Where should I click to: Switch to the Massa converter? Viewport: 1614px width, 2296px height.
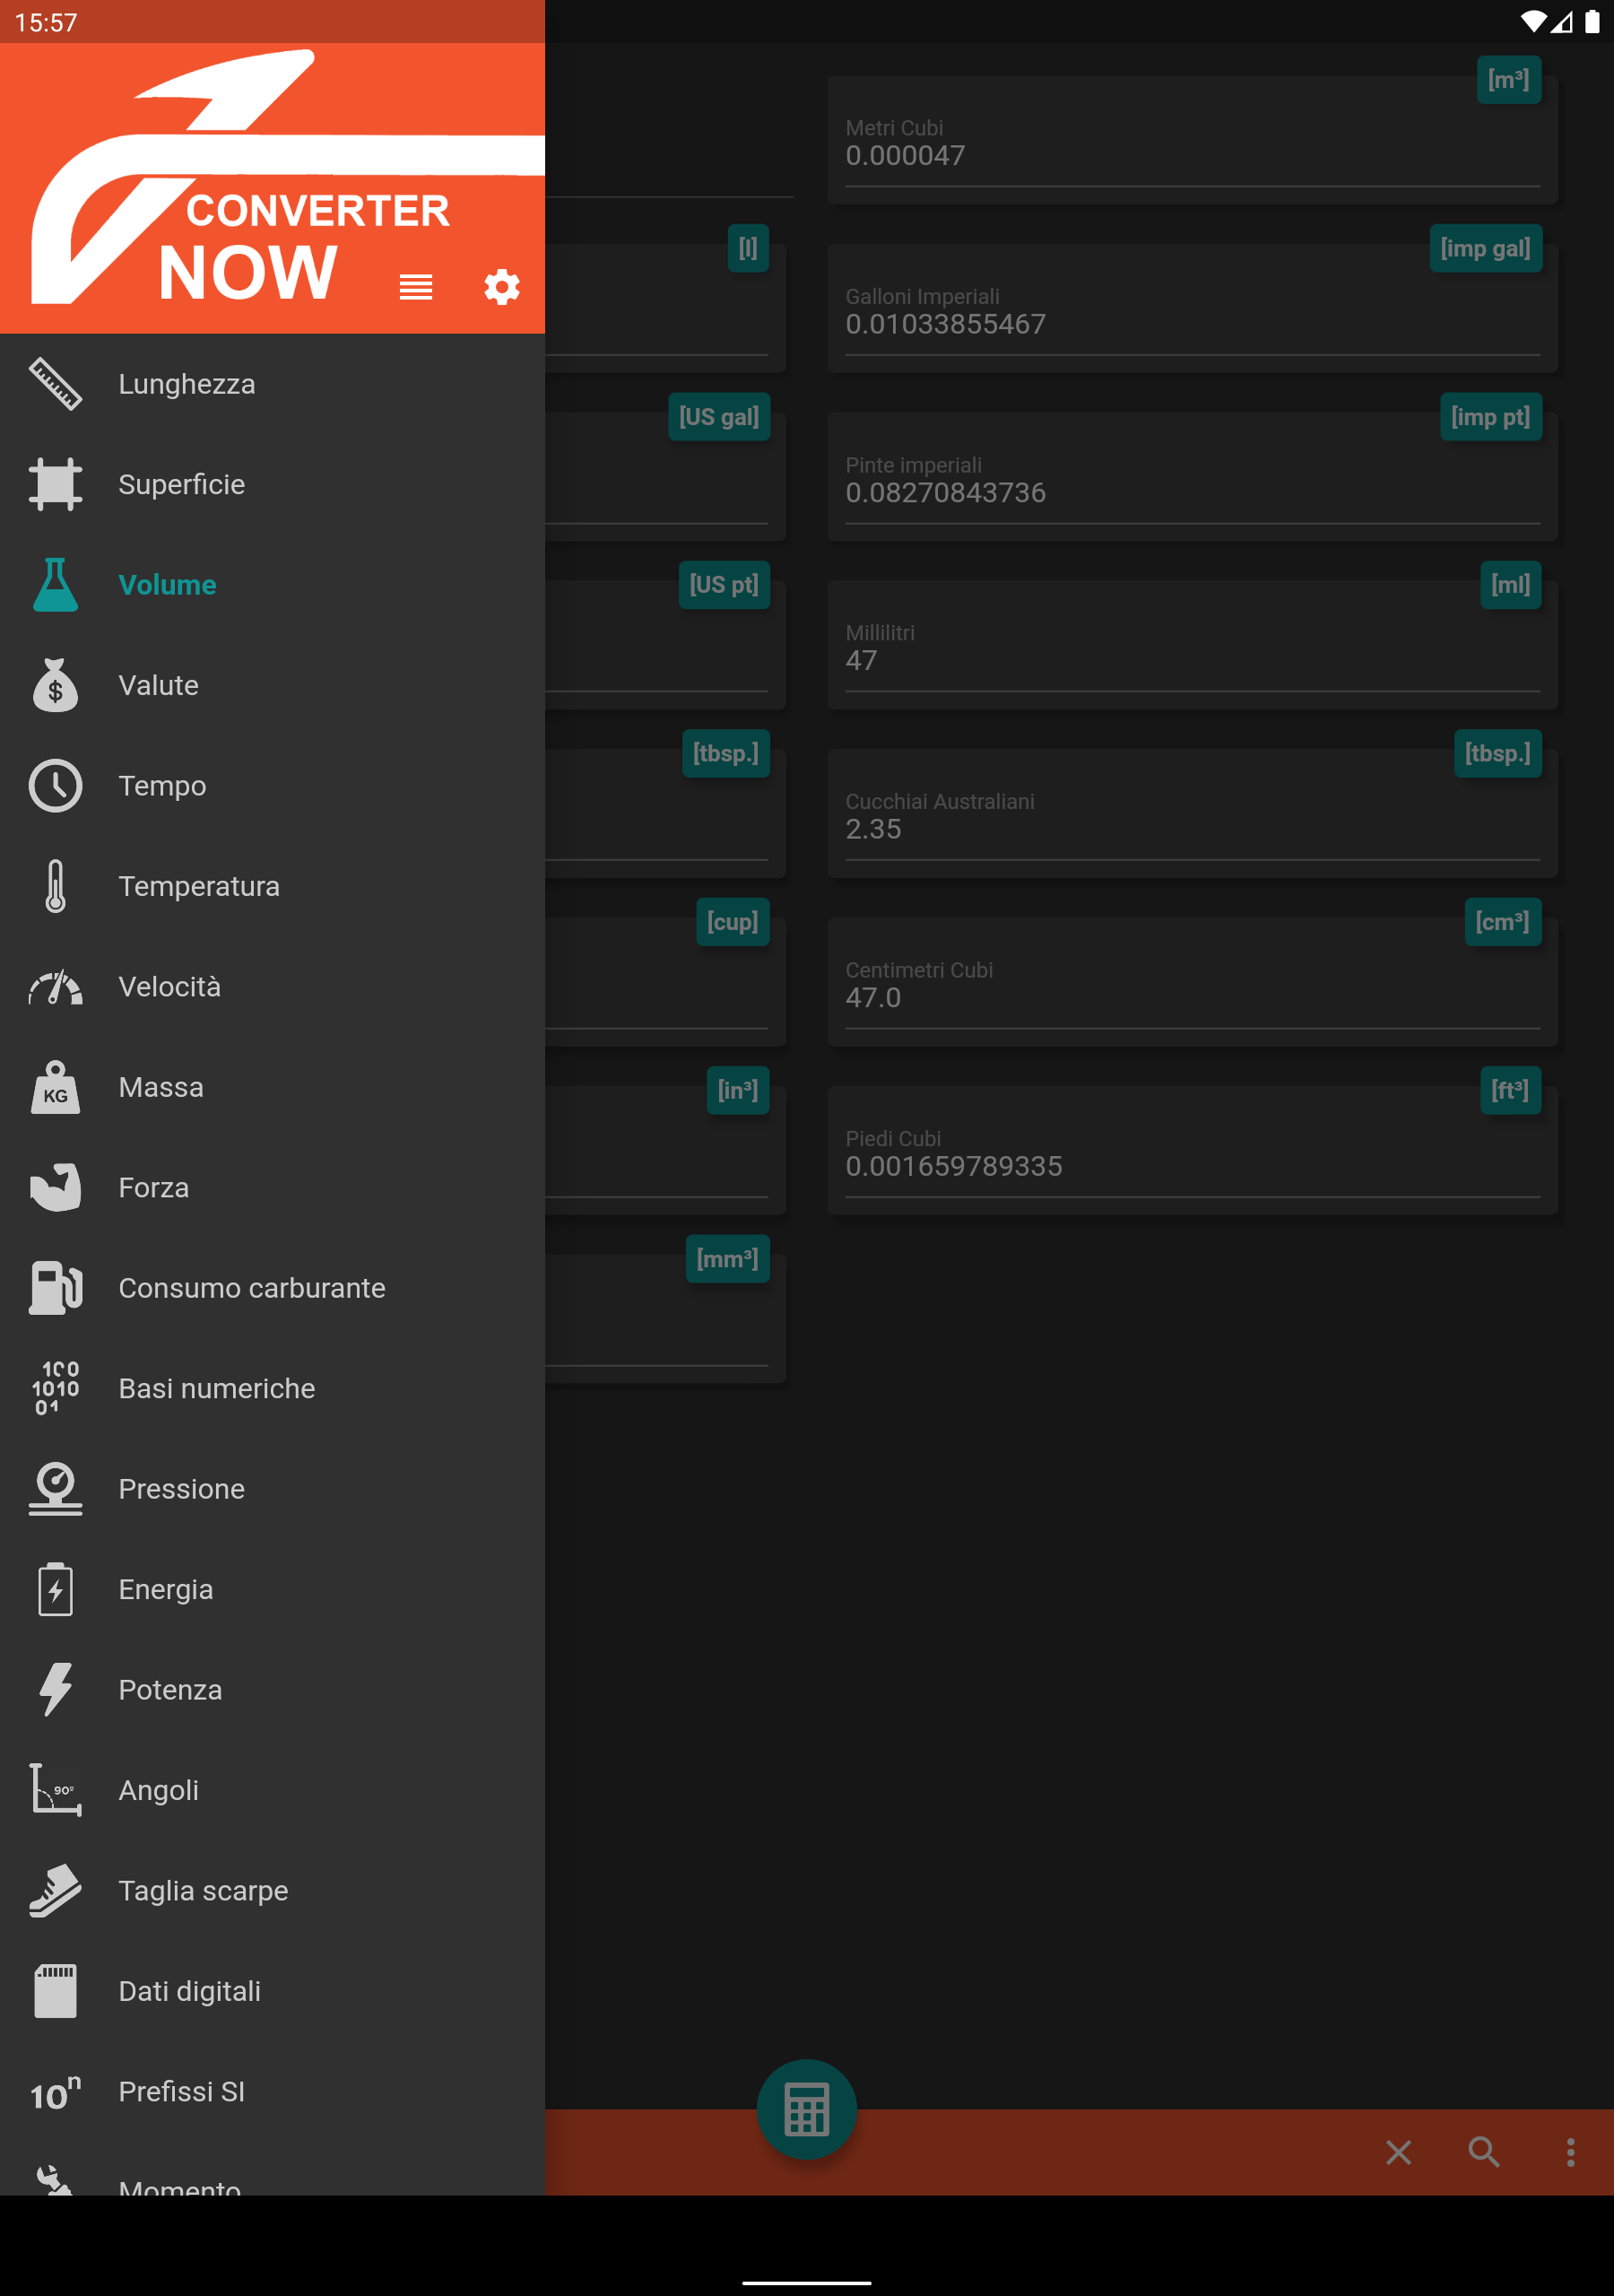click(161, 1087)
